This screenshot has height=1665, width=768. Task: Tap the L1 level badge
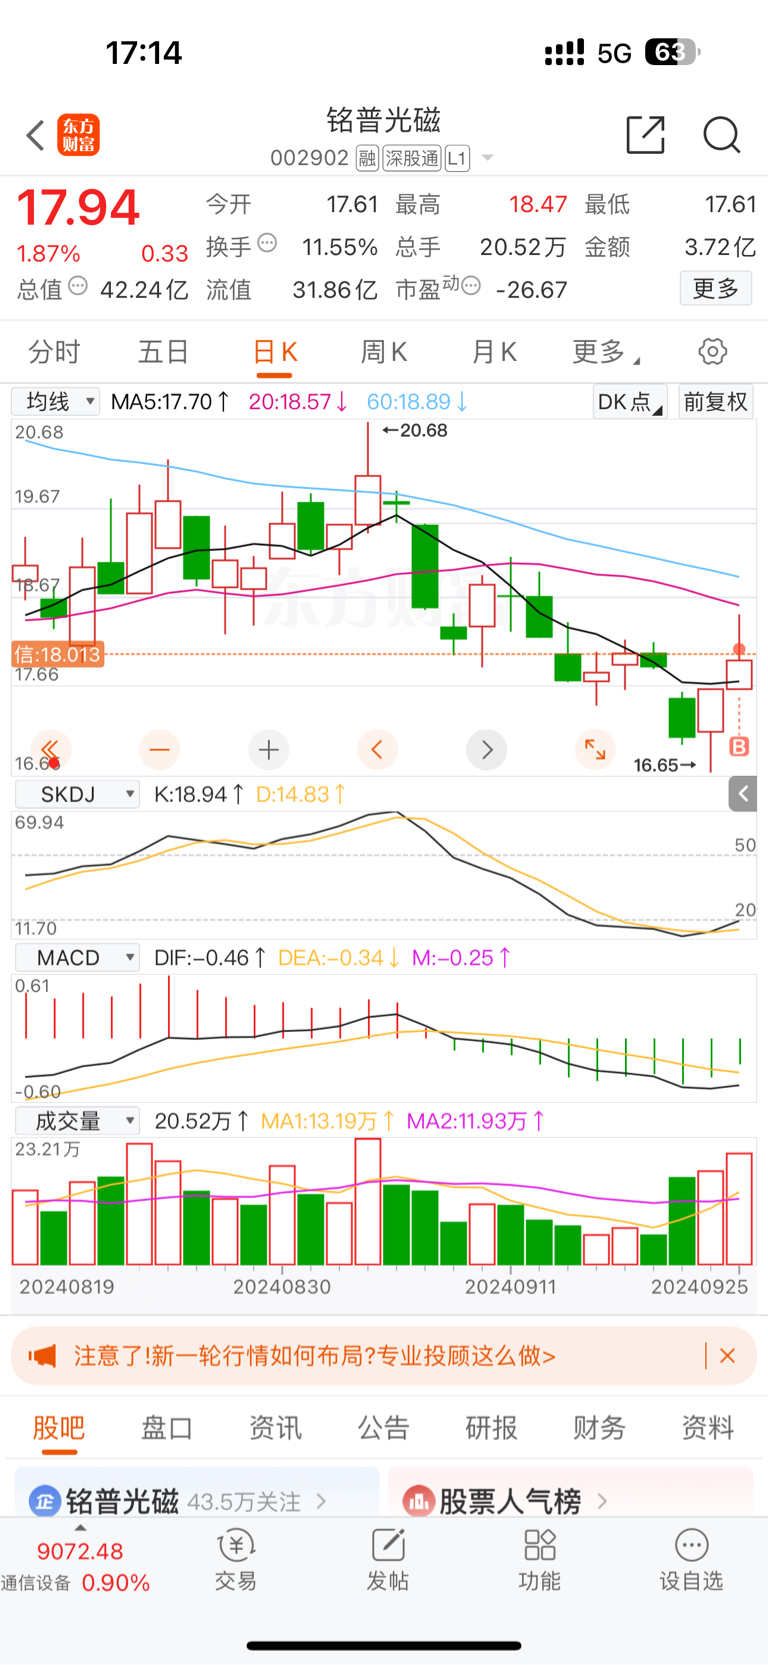pyautogui.click(x=457, y=158)
